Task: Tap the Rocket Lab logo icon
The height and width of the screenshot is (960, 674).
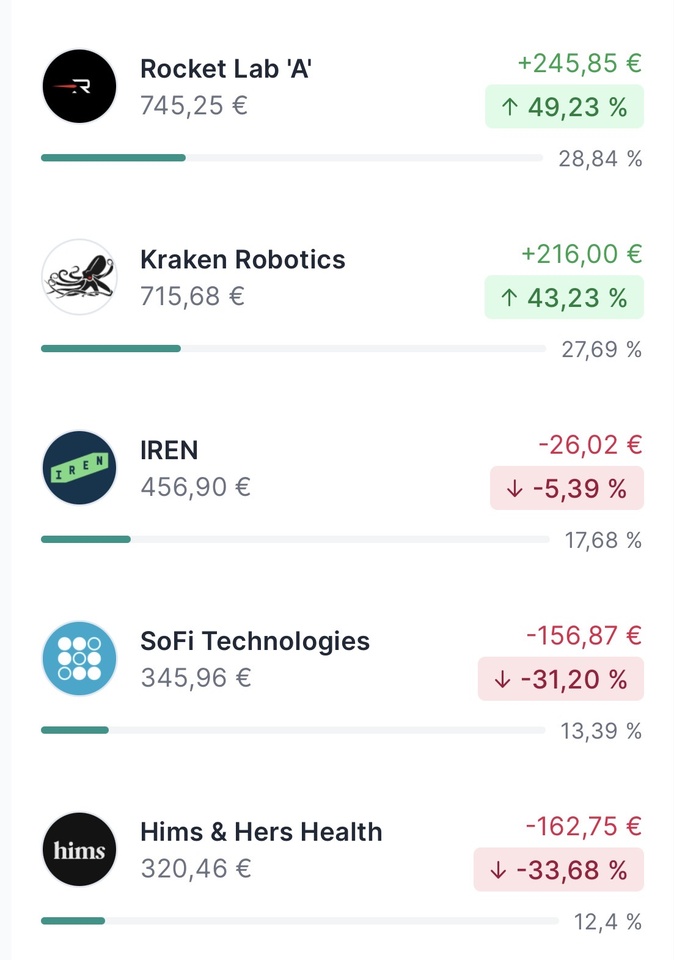Action: (79, 86)
